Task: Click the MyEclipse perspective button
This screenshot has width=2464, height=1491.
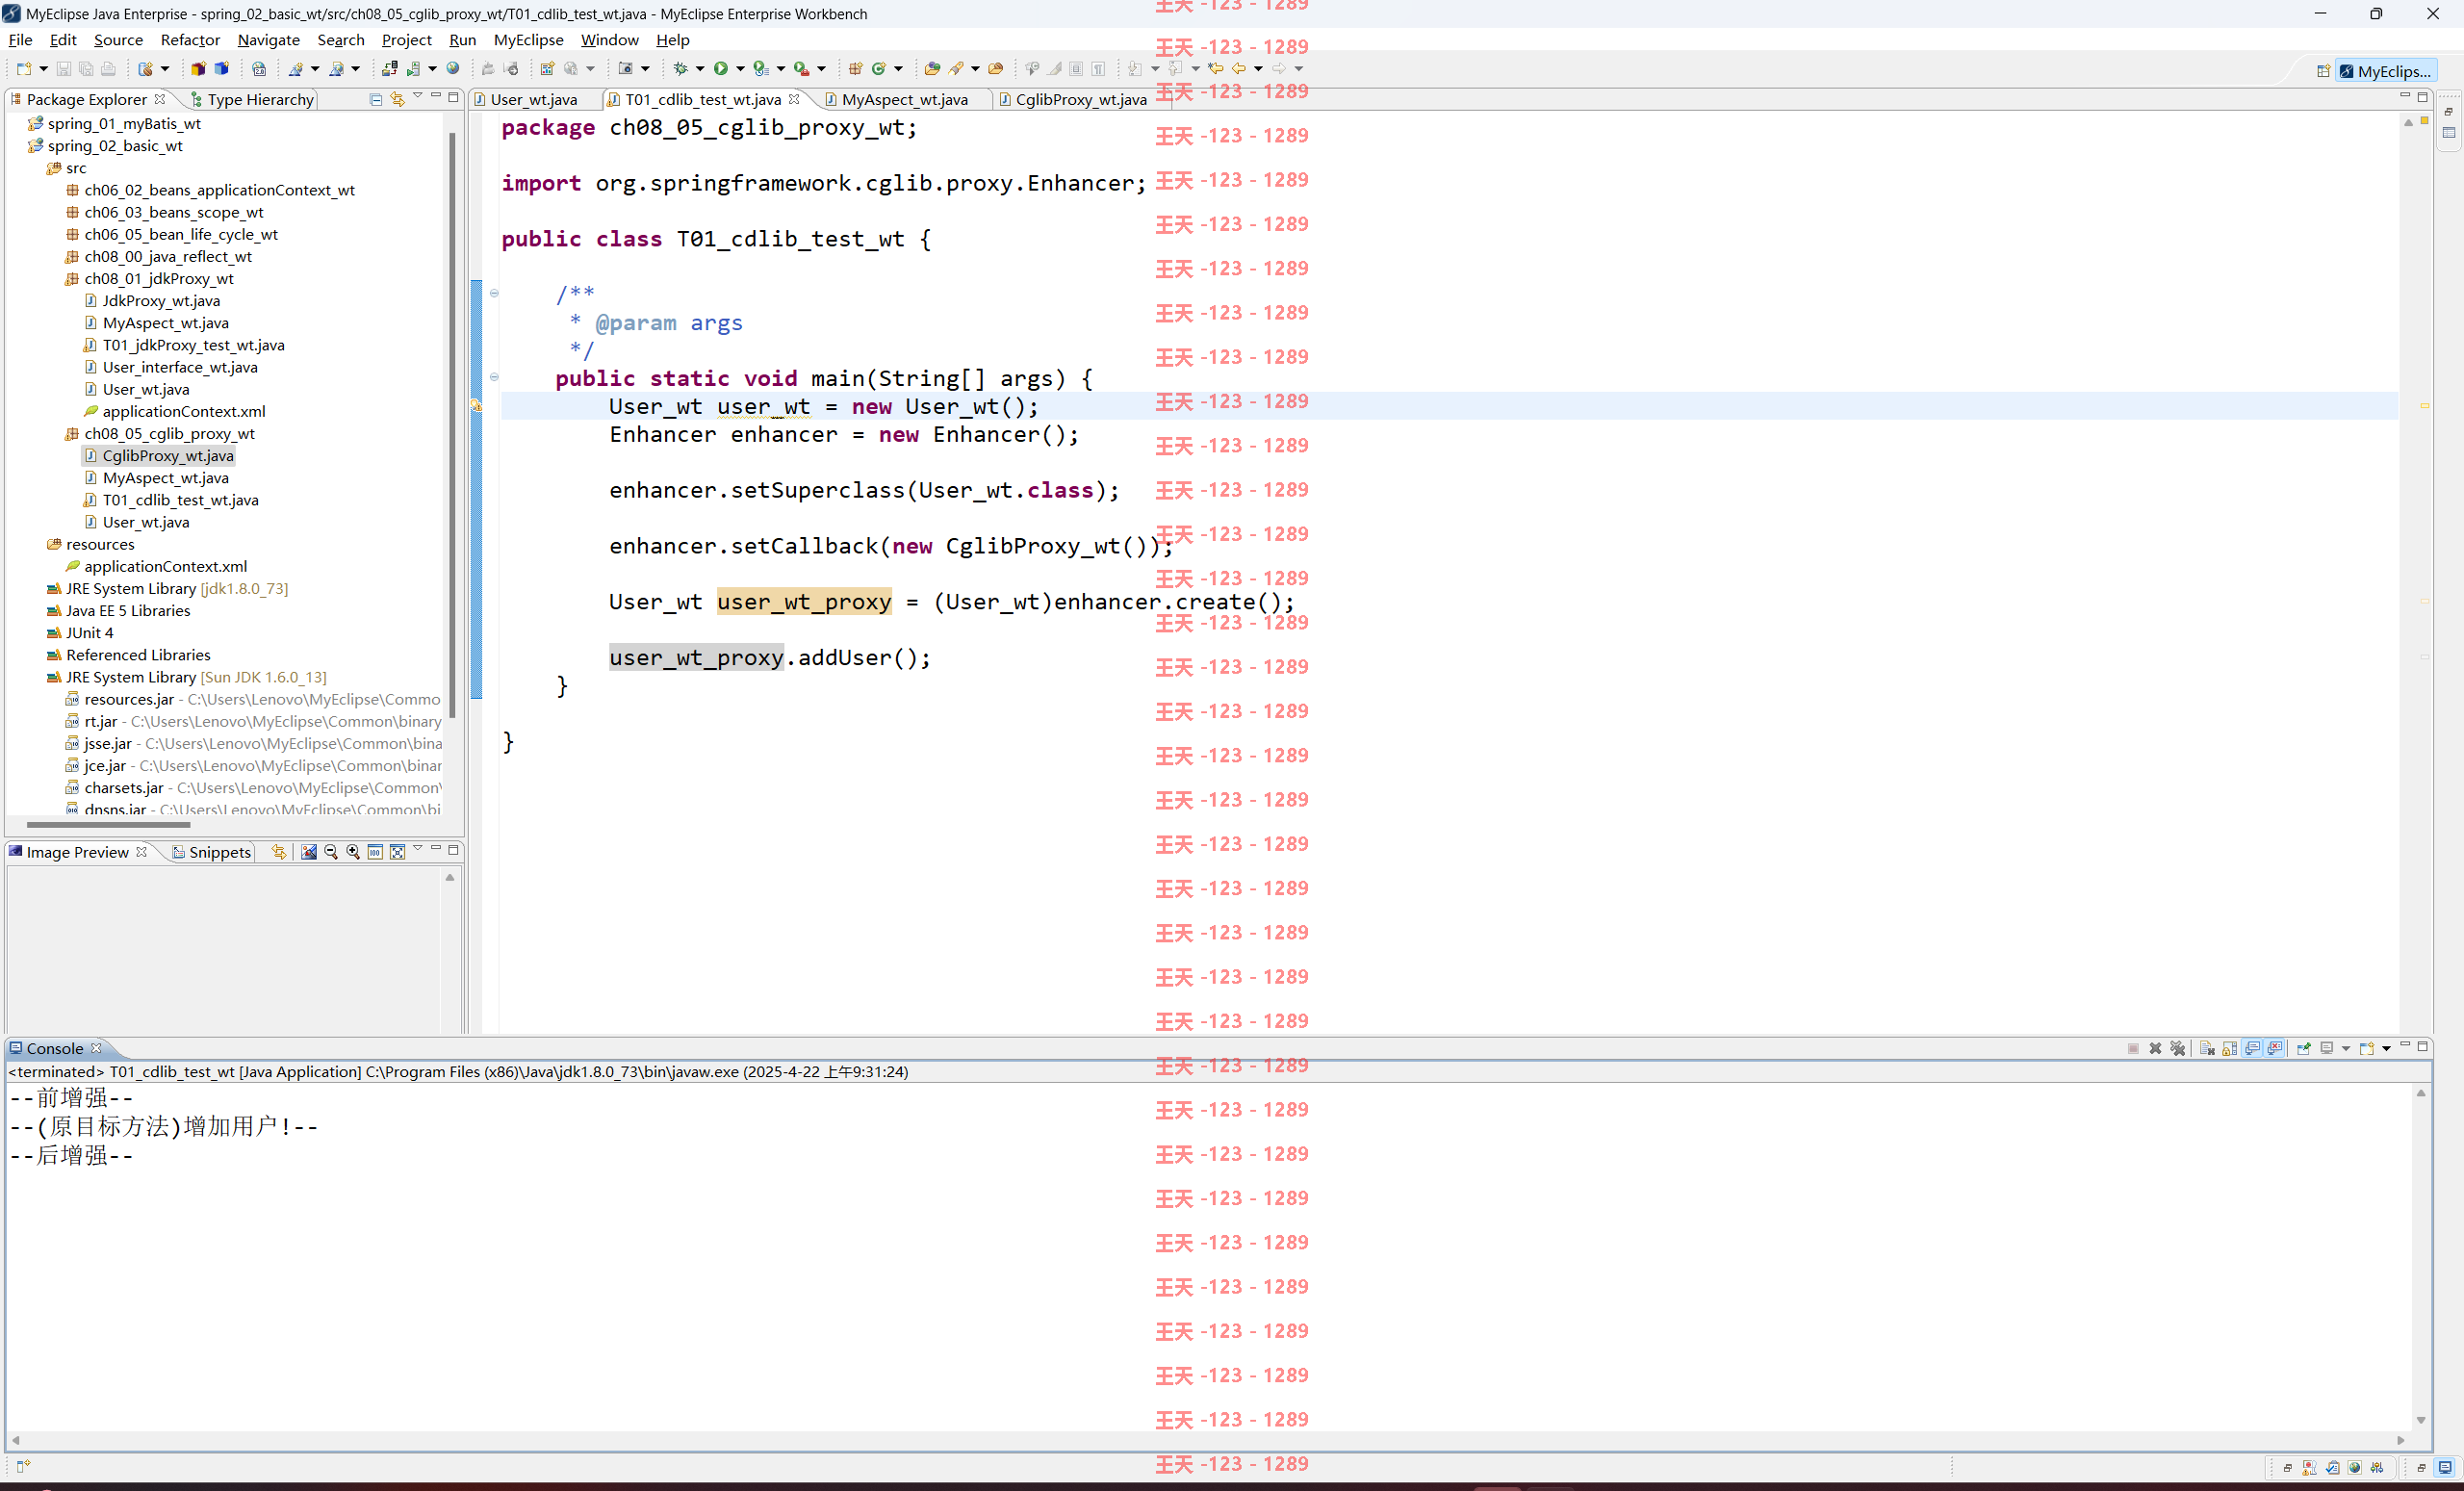Action: coord(2386,71)
